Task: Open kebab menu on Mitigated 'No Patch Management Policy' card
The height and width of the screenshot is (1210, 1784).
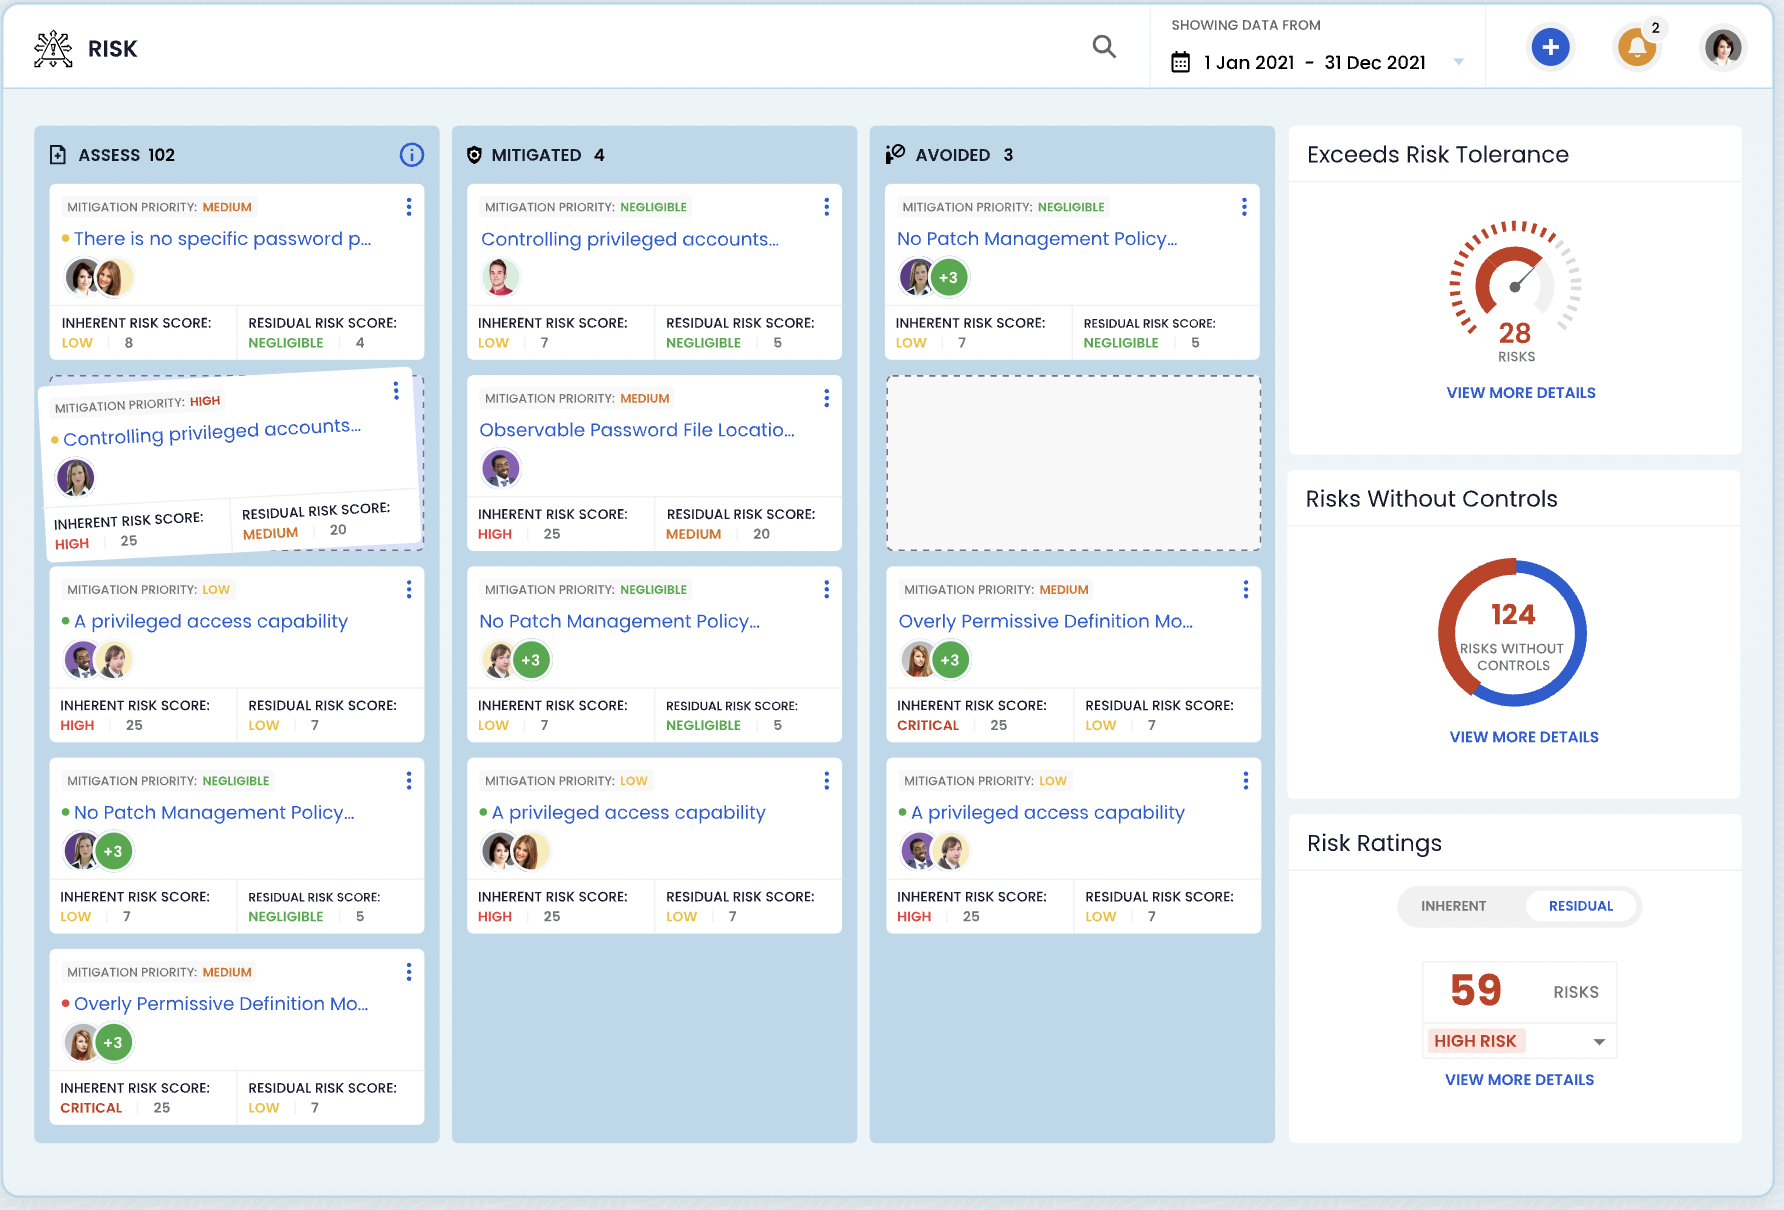Action: (x=826, y=589)
